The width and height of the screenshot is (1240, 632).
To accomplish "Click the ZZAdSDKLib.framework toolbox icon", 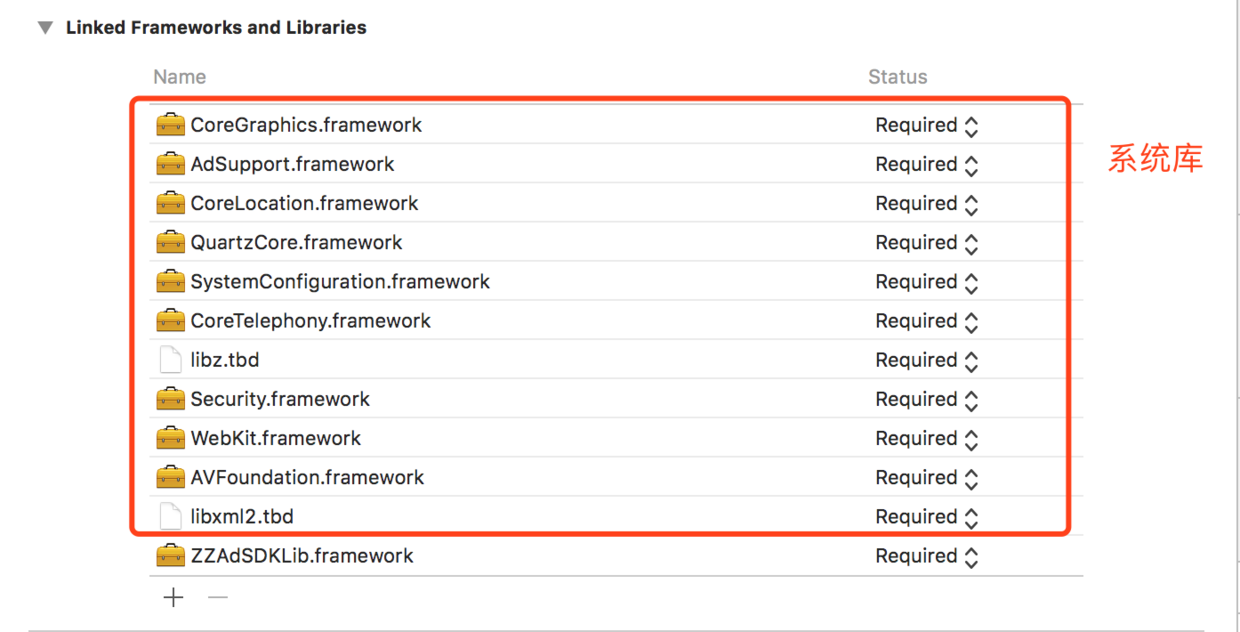I will [171, 556].
